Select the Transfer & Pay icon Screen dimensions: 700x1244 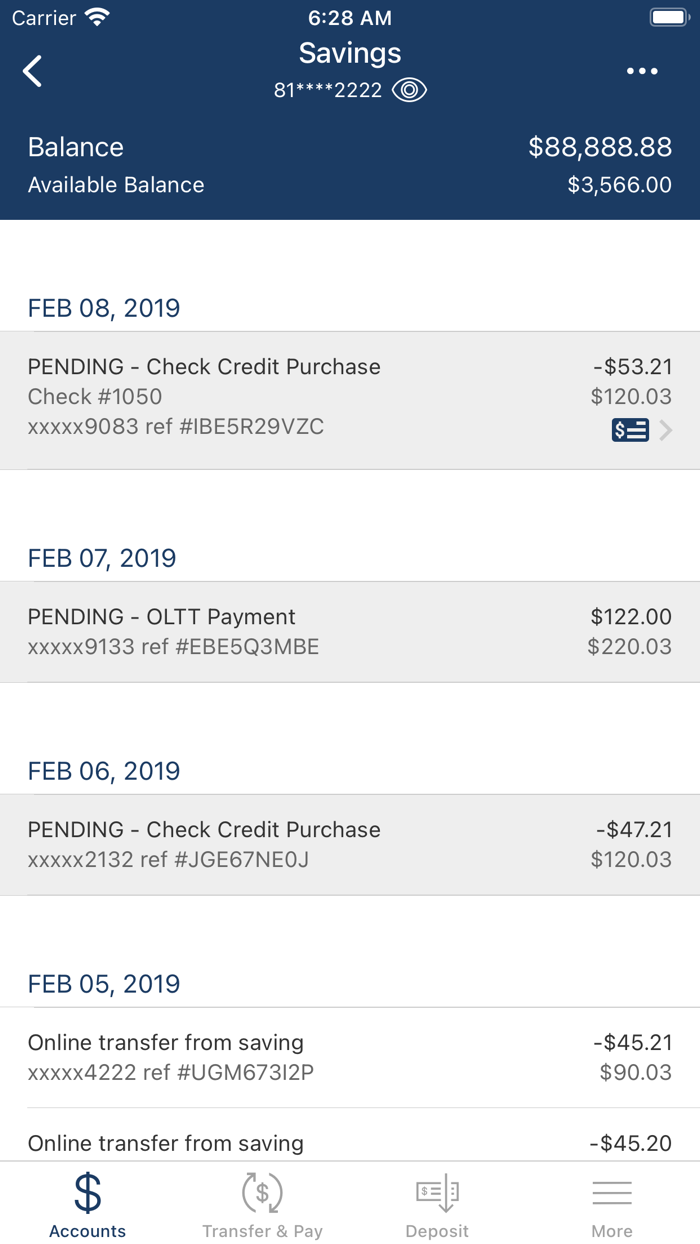262,1193
